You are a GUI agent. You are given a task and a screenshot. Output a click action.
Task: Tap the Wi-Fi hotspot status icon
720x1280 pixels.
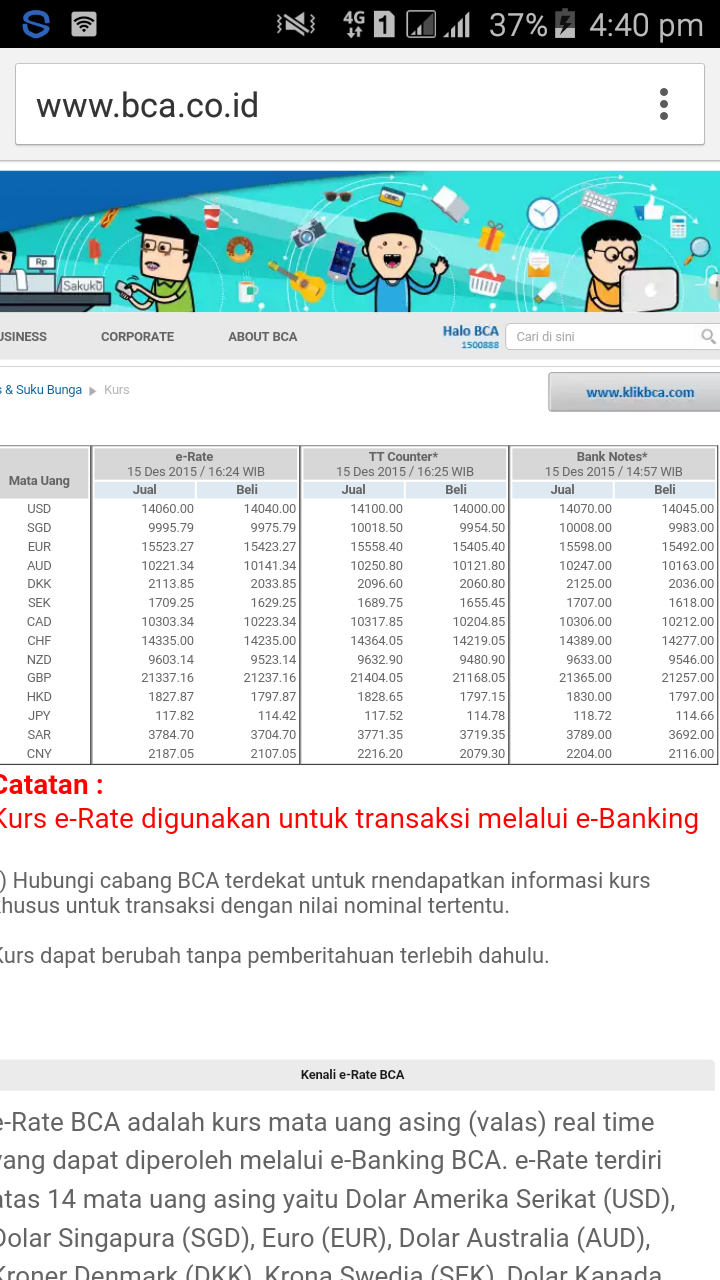pyautogui.click(x=84, y=24)
